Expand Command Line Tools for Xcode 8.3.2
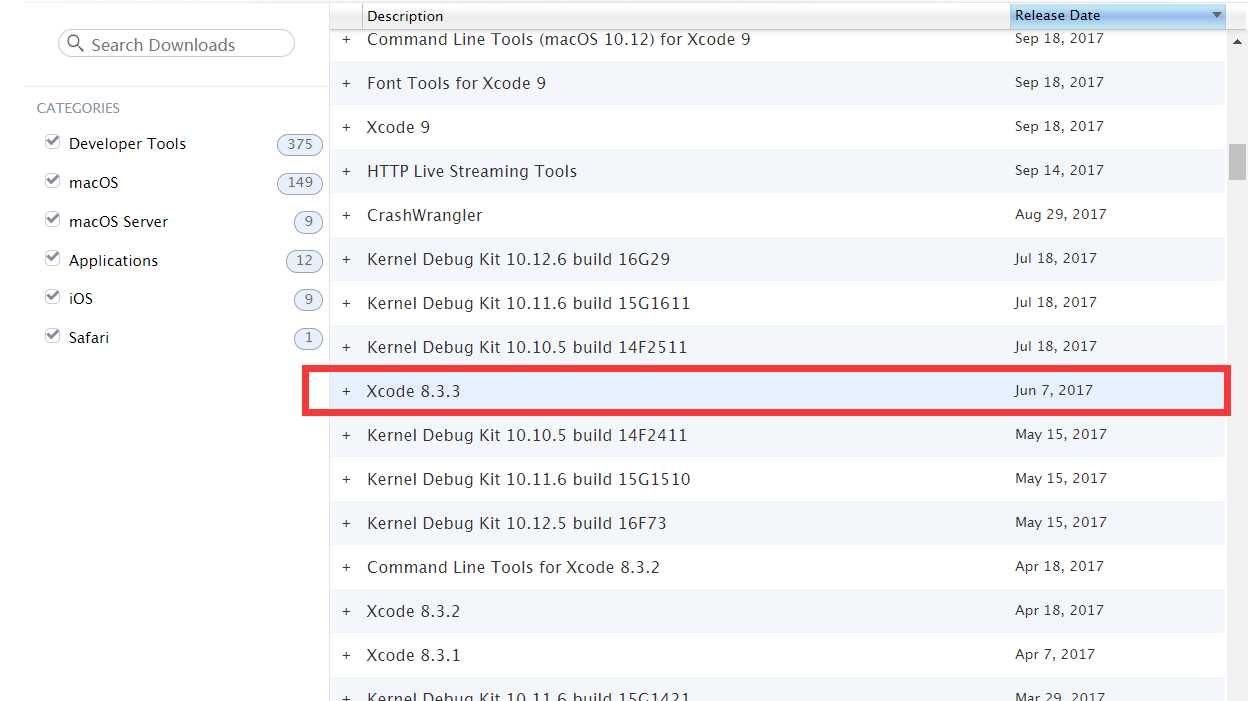The width and height of the screenshot is (1248, 701). pos(346,567)
